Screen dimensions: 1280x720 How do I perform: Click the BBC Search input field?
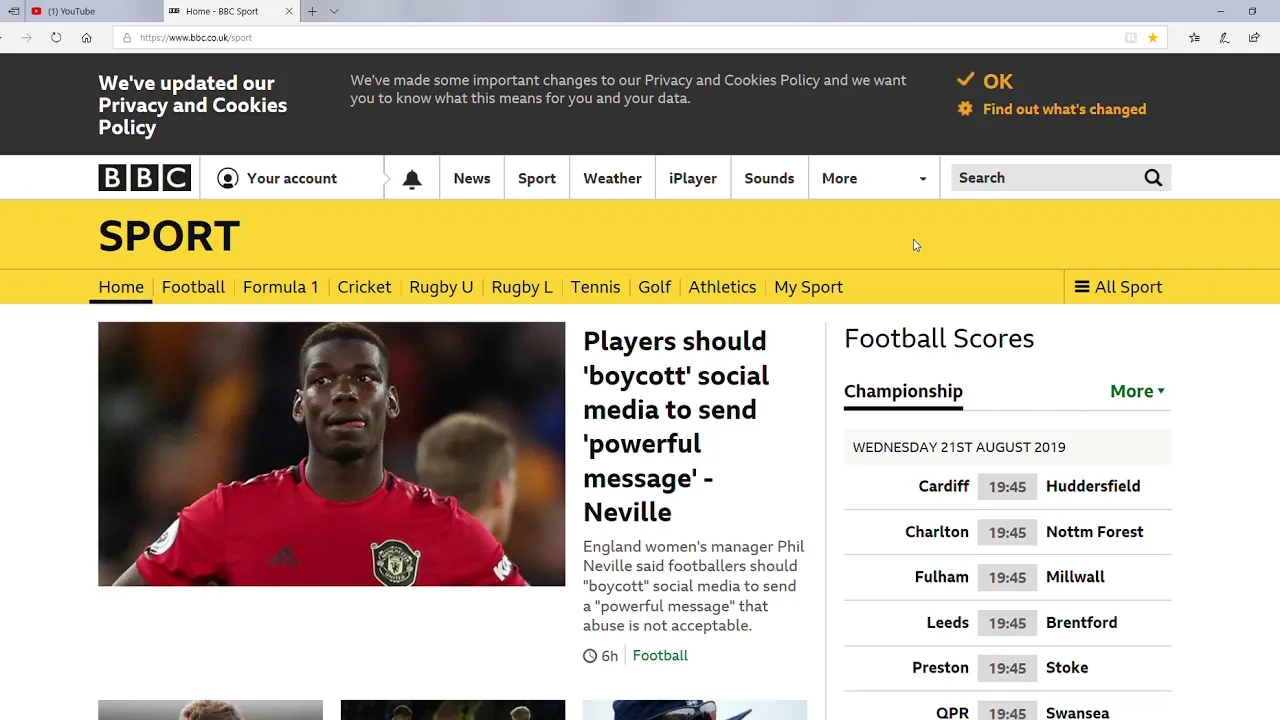click(1045, 178)
